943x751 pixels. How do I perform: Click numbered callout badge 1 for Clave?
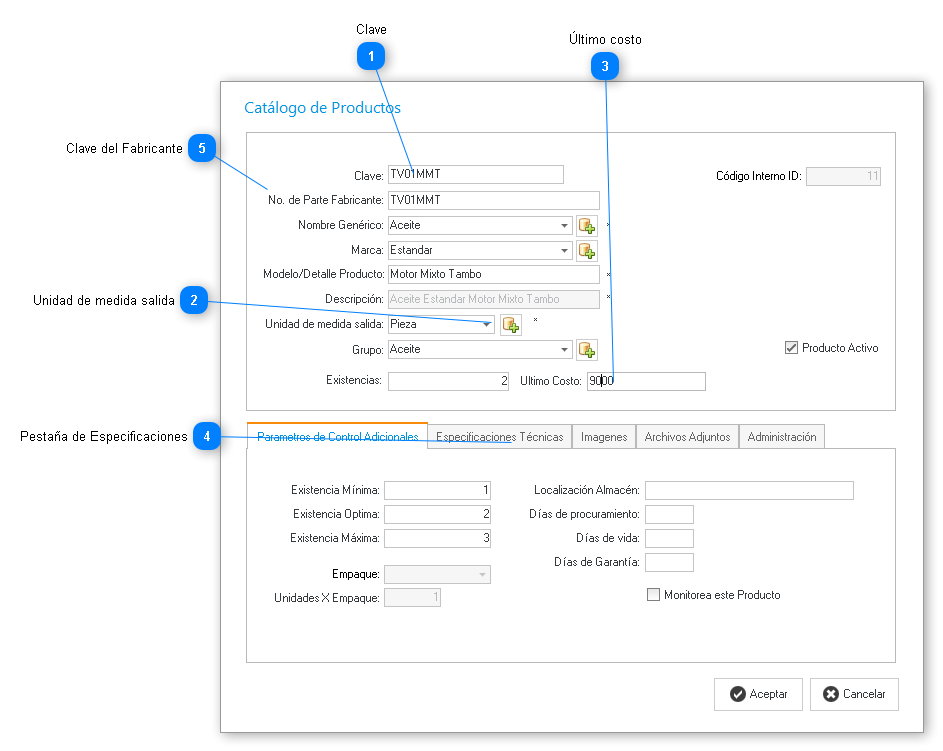pyautogui.click(x=371, y=57)
